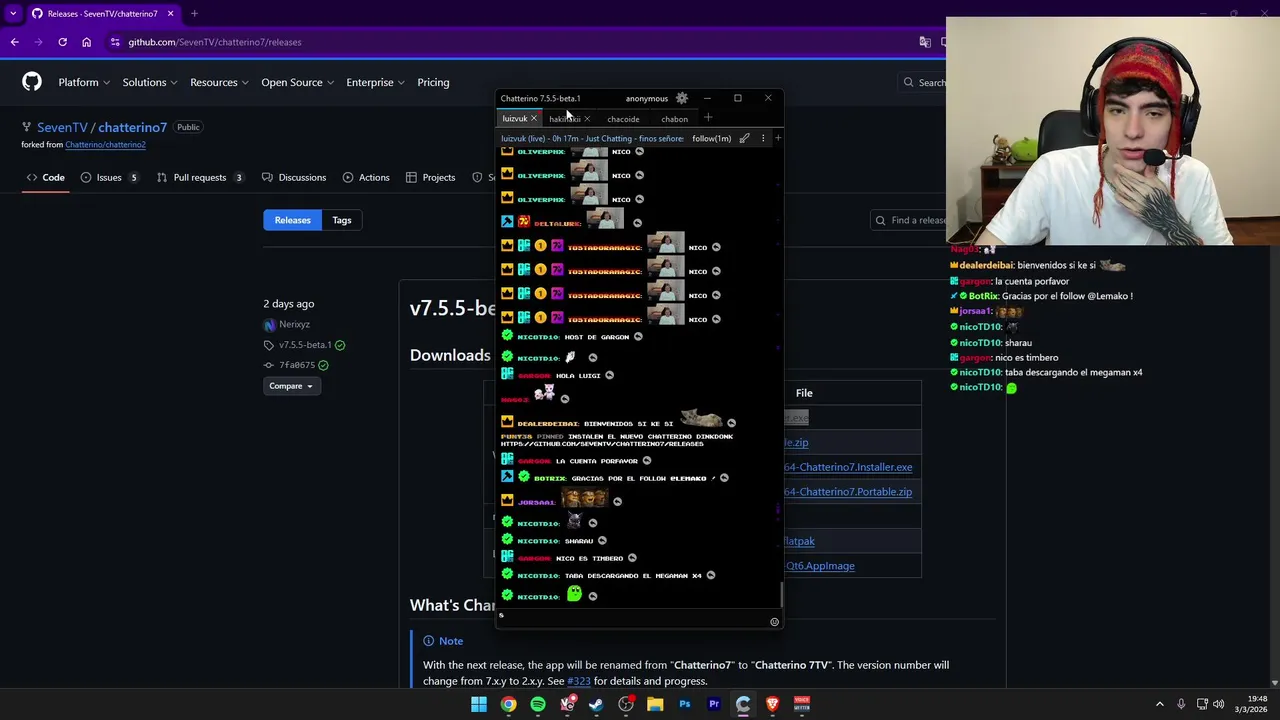1280x720 pixels.
Task: Open a new browser tab
Action: point(194,14)
